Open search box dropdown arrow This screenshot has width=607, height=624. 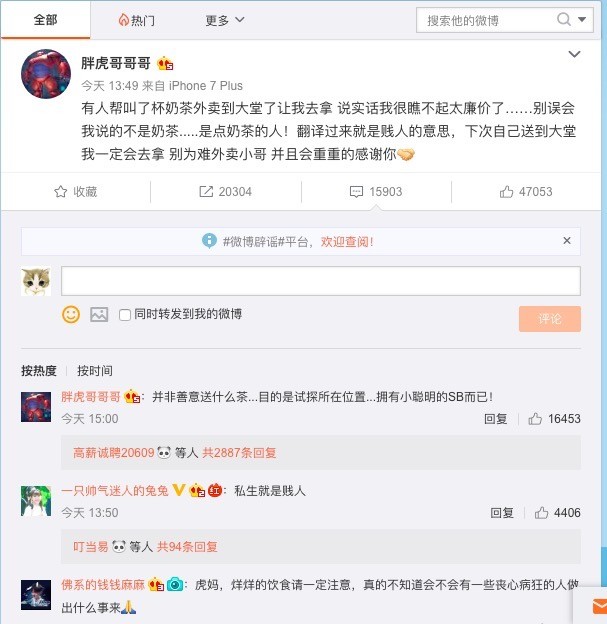click(582, 19)
